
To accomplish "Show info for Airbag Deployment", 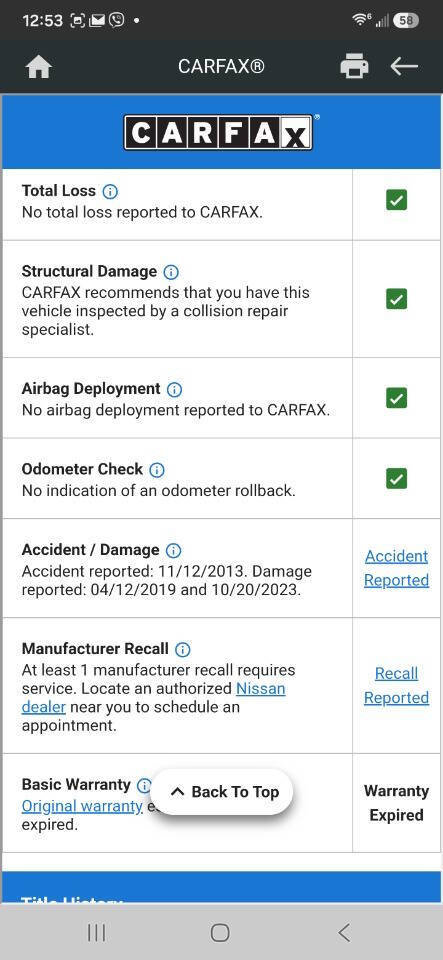I will (174, 389).
